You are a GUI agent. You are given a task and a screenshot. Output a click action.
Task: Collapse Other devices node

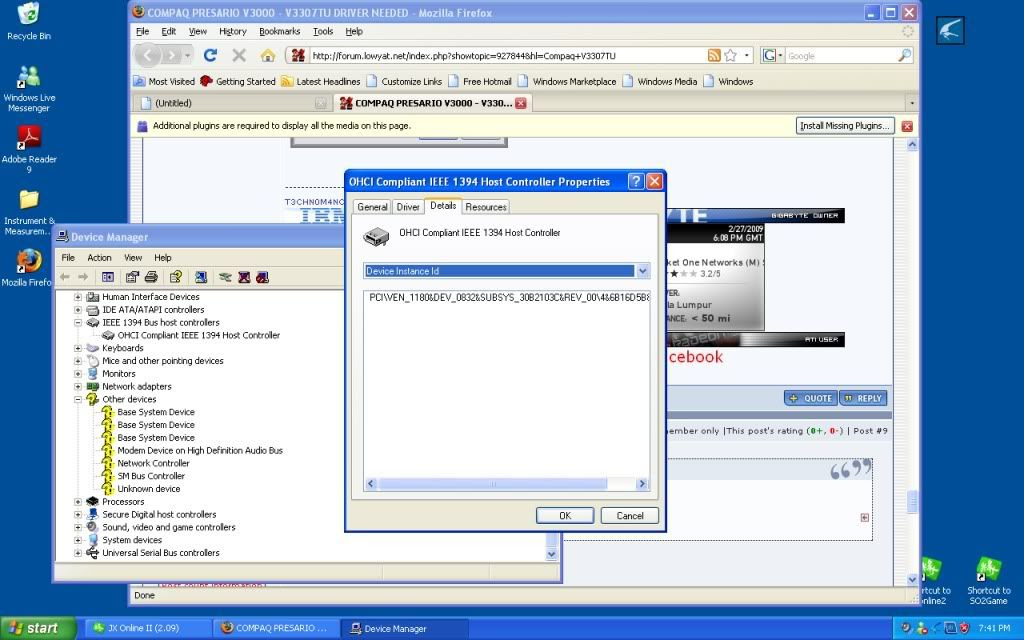(x=78, y=399)
